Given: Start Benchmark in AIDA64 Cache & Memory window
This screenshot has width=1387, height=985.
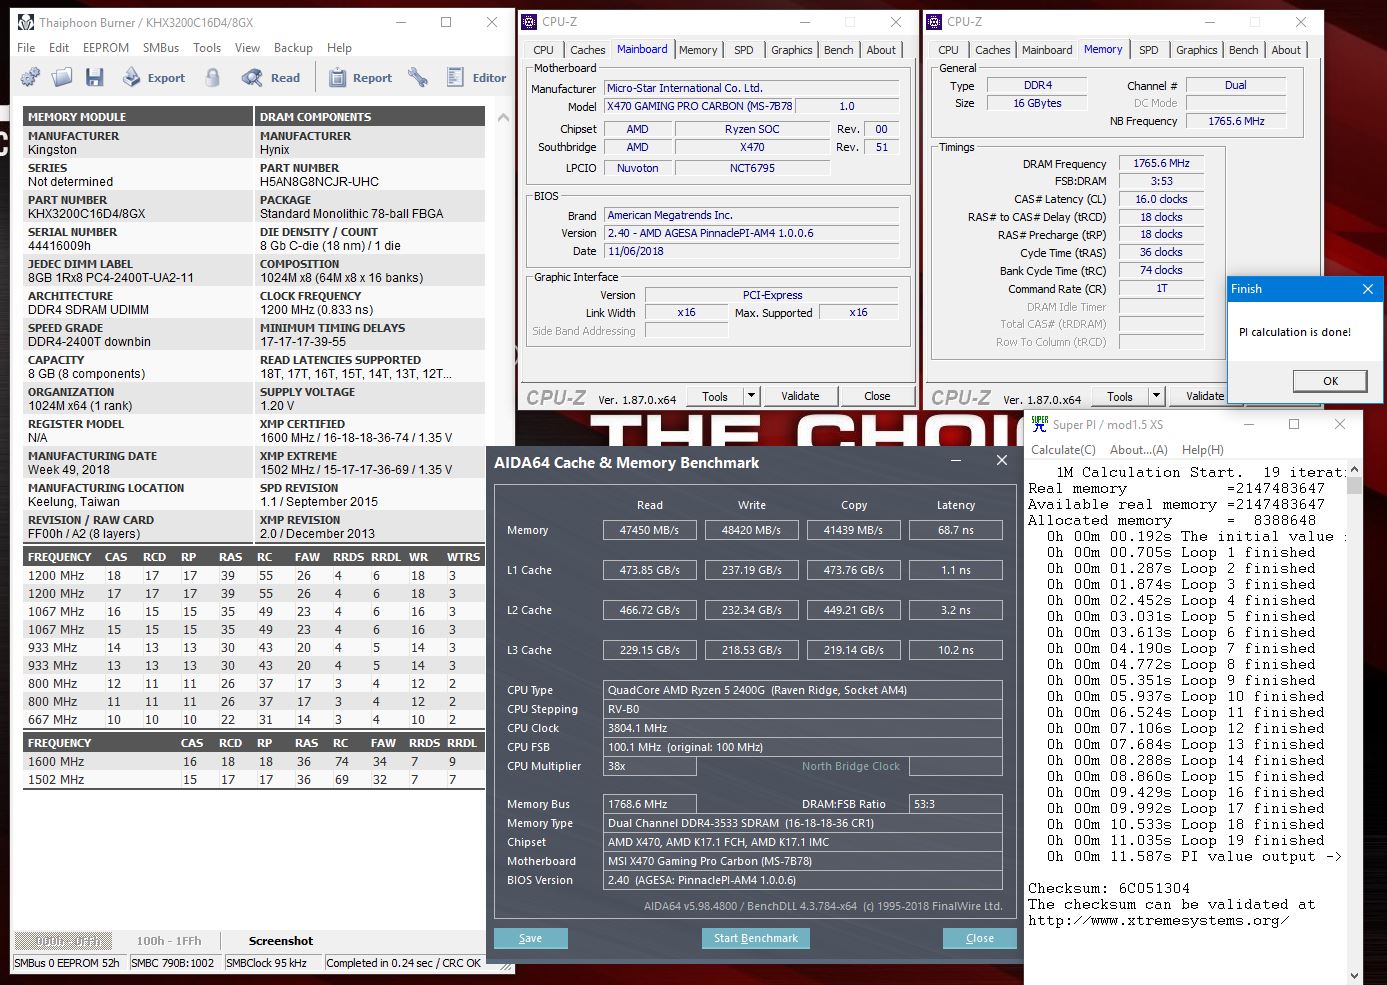Looking at the screenshot, I should 756,938.
